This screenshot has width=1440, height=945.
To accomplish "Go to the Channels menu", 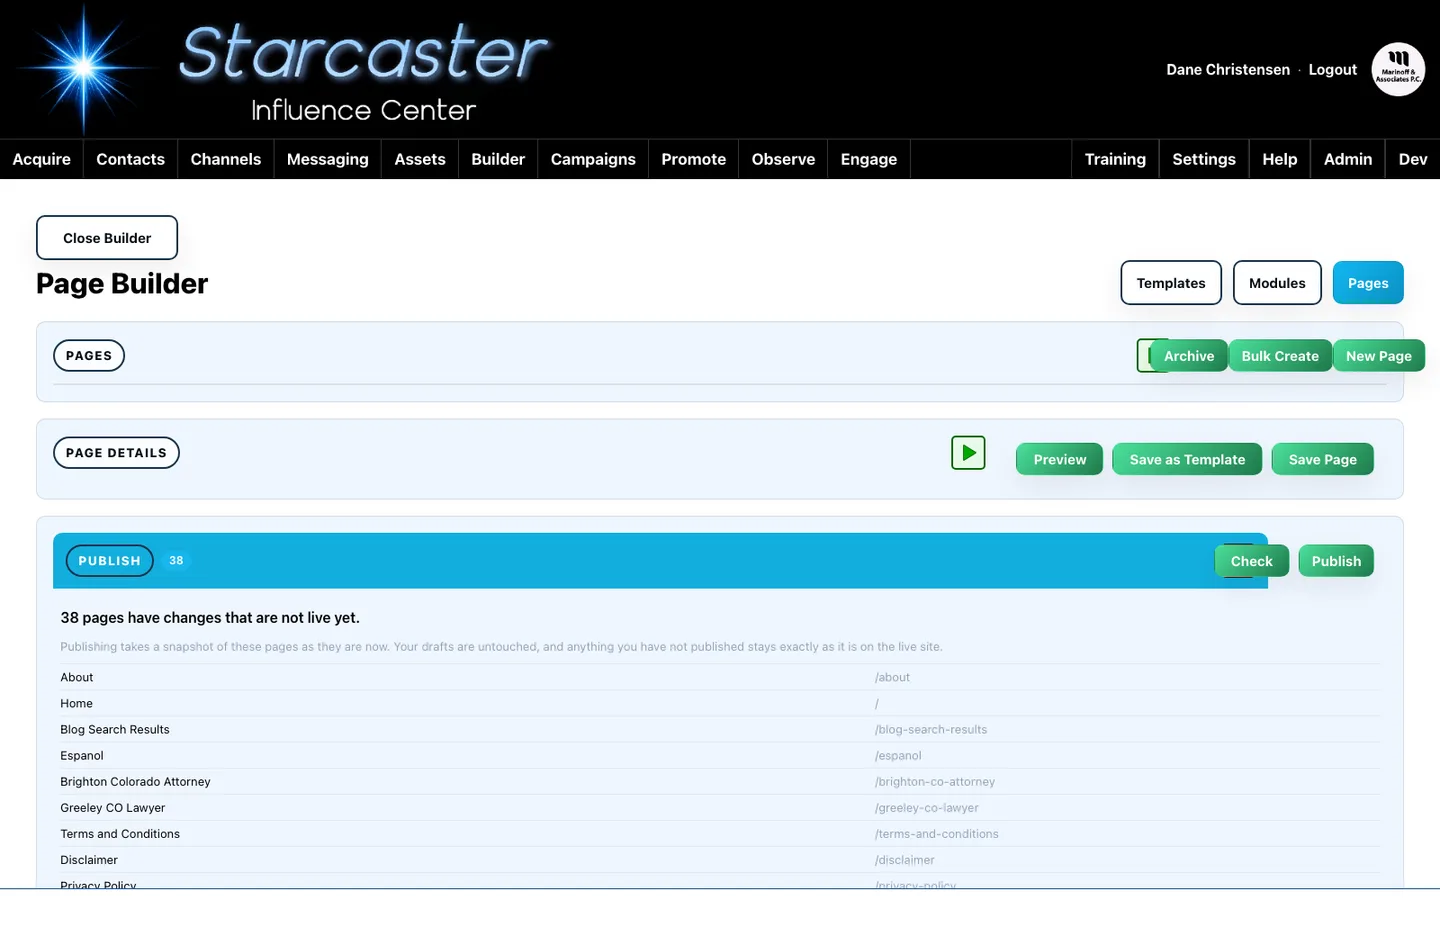I will pyautogui.click(x=226, y=159).
